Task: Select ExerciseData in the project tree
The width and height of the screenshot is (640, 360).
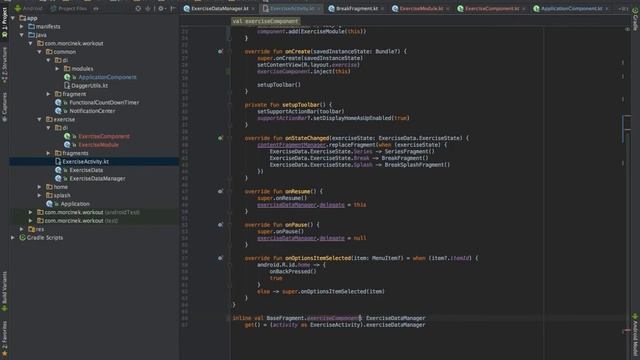Action: [x=86, y=170]
